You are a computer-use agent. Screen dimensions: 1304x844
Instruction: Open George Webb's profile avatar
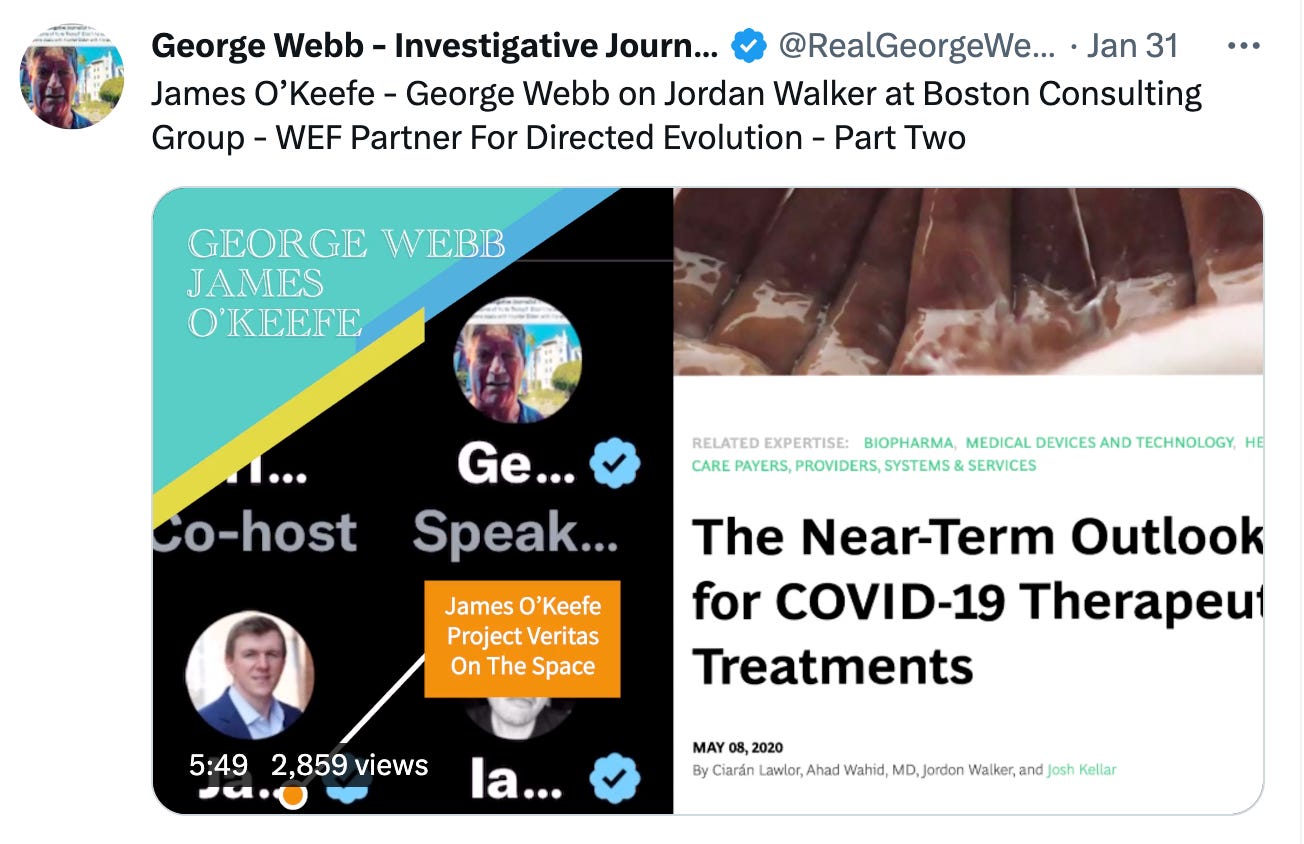[x=72, y=77]
